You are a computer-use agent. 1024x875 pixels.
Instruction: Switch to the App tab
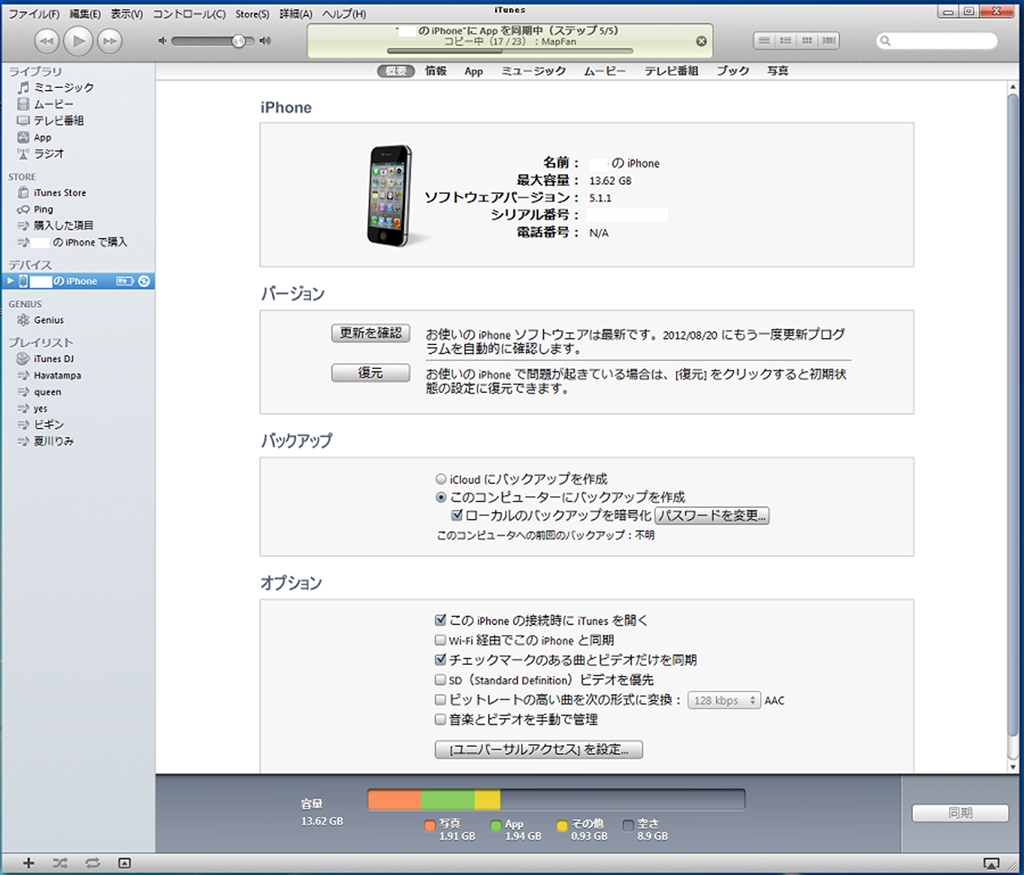[473, 71]
